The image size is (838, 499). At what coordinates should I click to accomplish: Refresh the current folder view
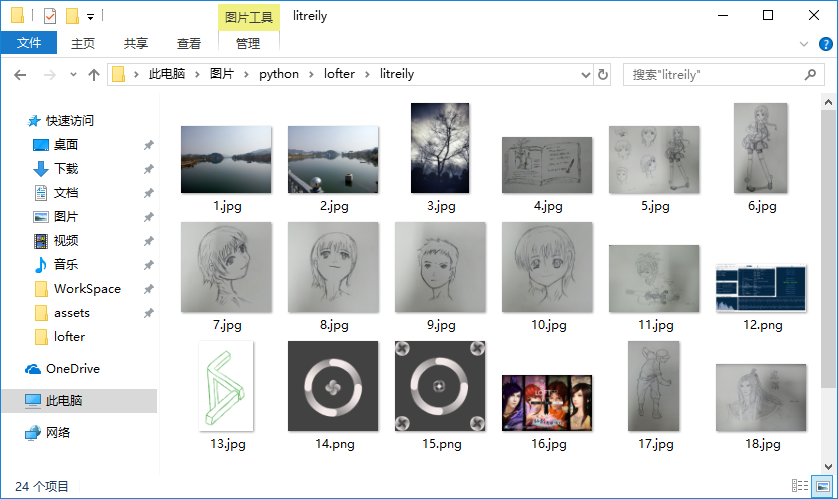(x=603, y=74)
